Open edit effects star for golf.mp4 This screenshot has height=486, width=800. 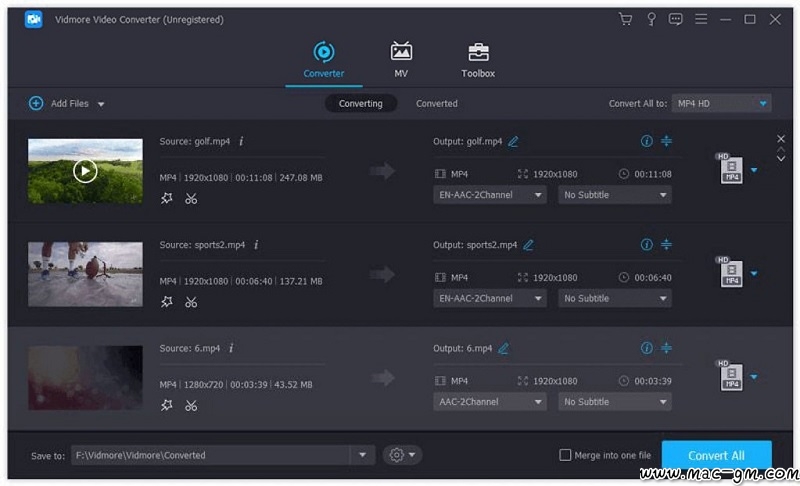click(167, 198)
